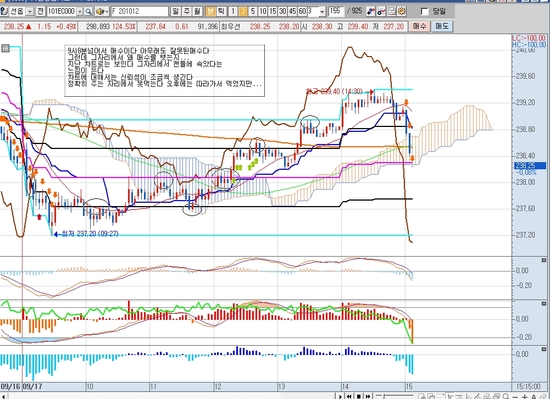The width and height of the screenshot is (550, 399).
Task: Click the HC:-100.00 label at top right
Action: (x=529, y=45)
